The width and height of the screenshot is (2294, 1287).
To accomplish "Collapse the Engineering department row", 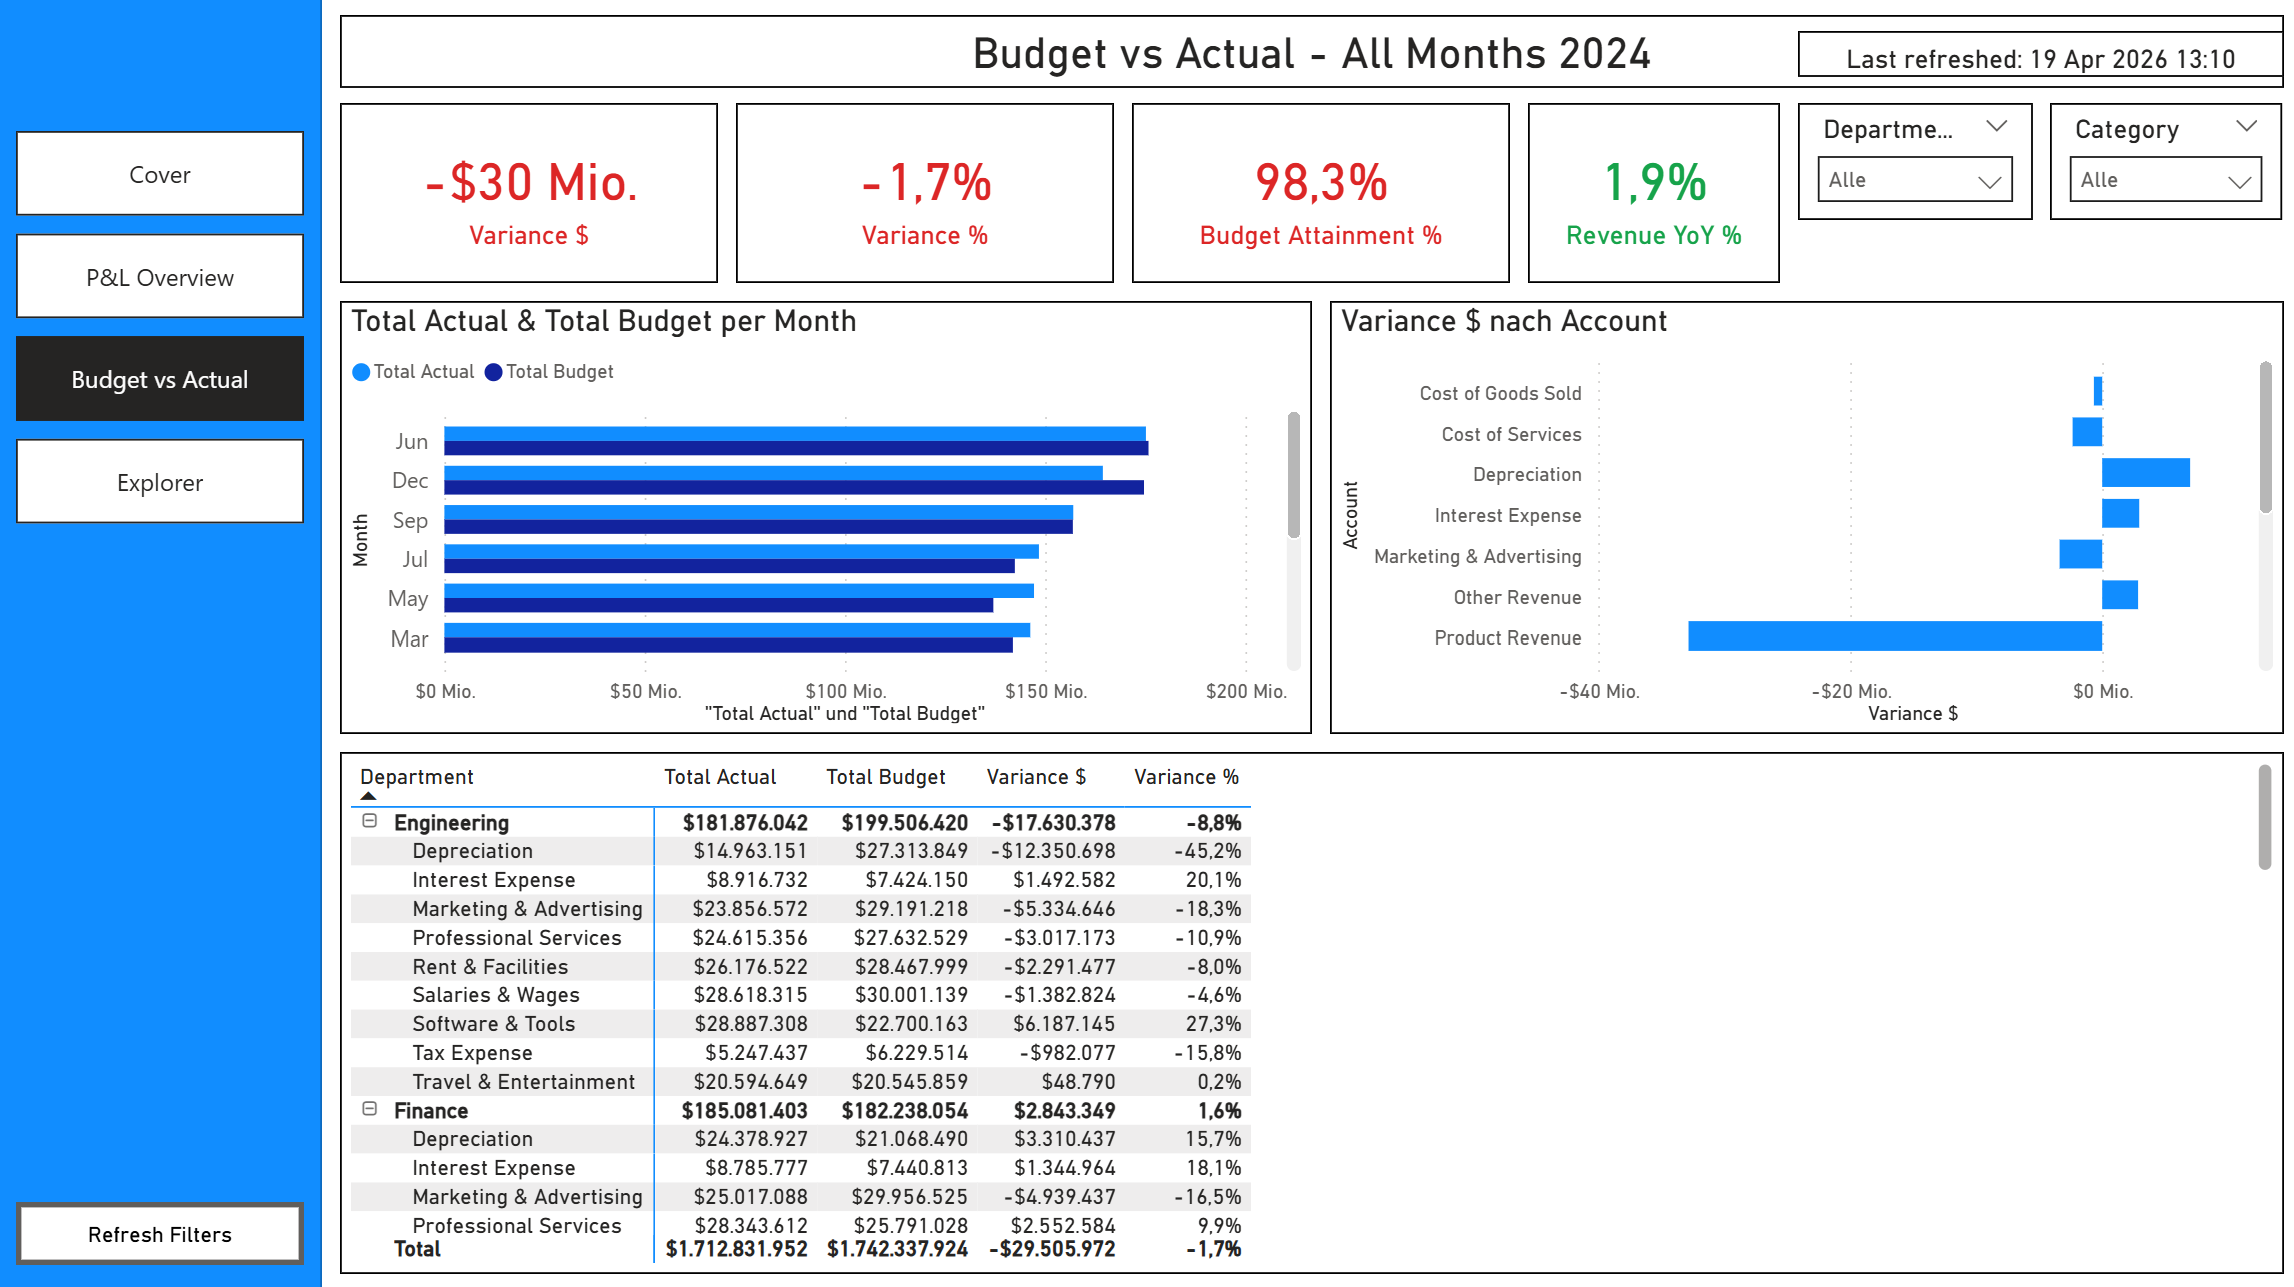I will coord(369,822).
